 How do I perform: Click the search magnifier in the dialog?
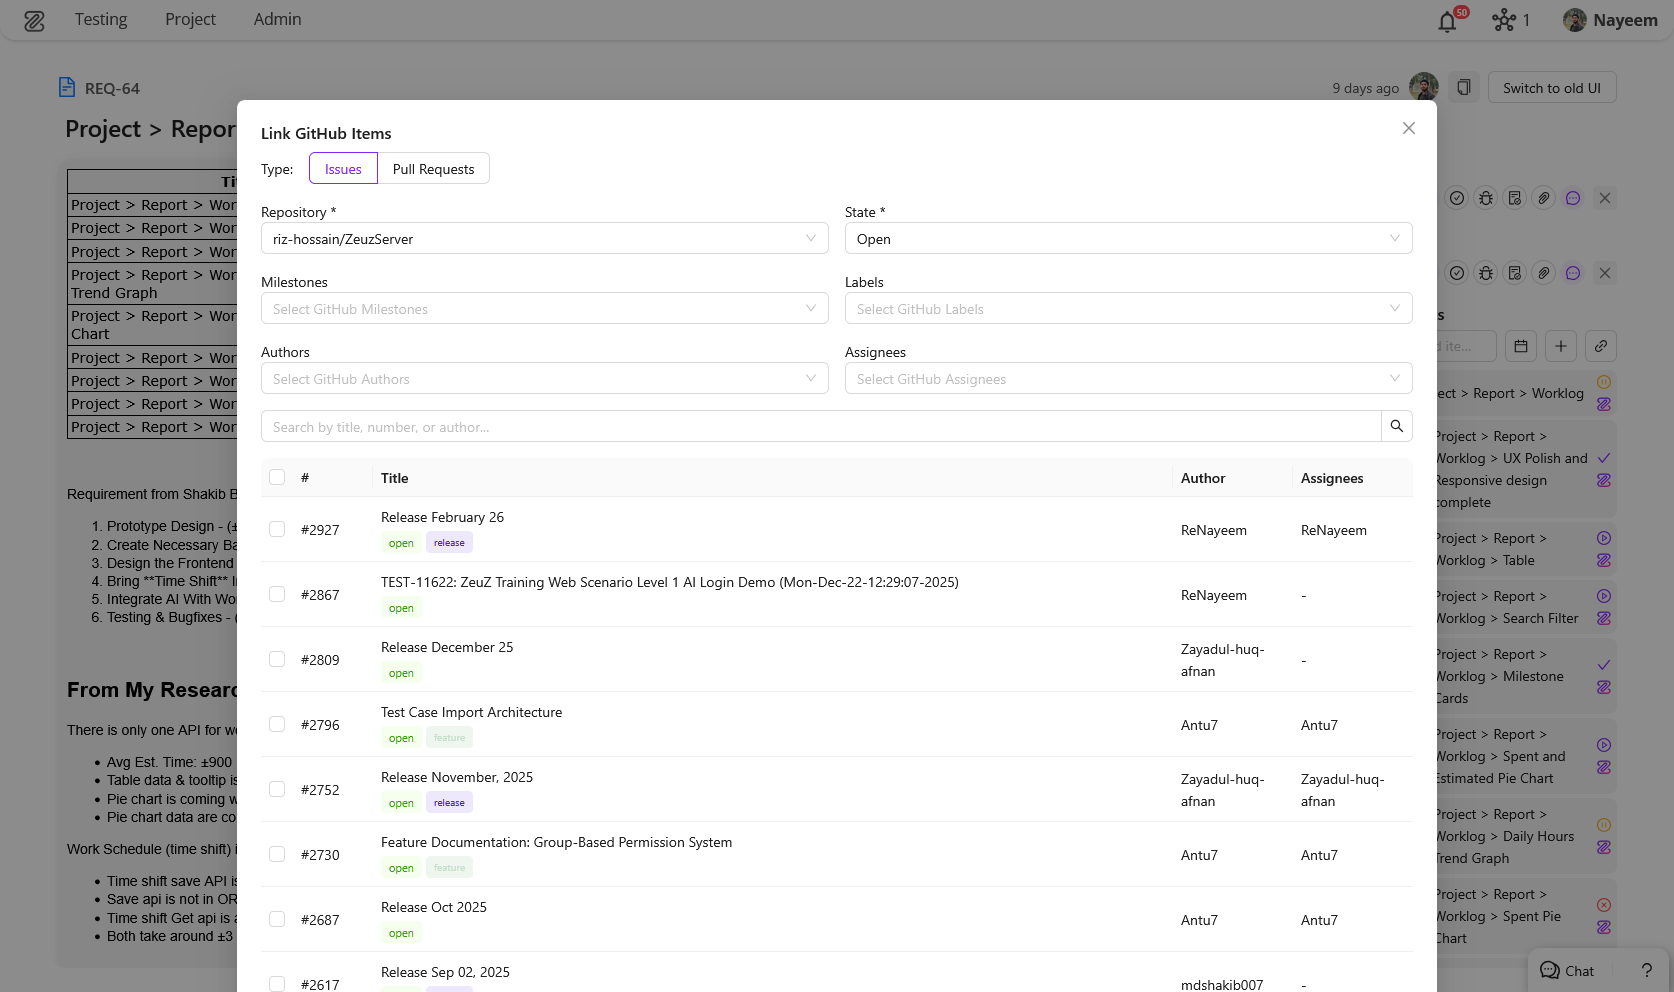point(1396,425)
